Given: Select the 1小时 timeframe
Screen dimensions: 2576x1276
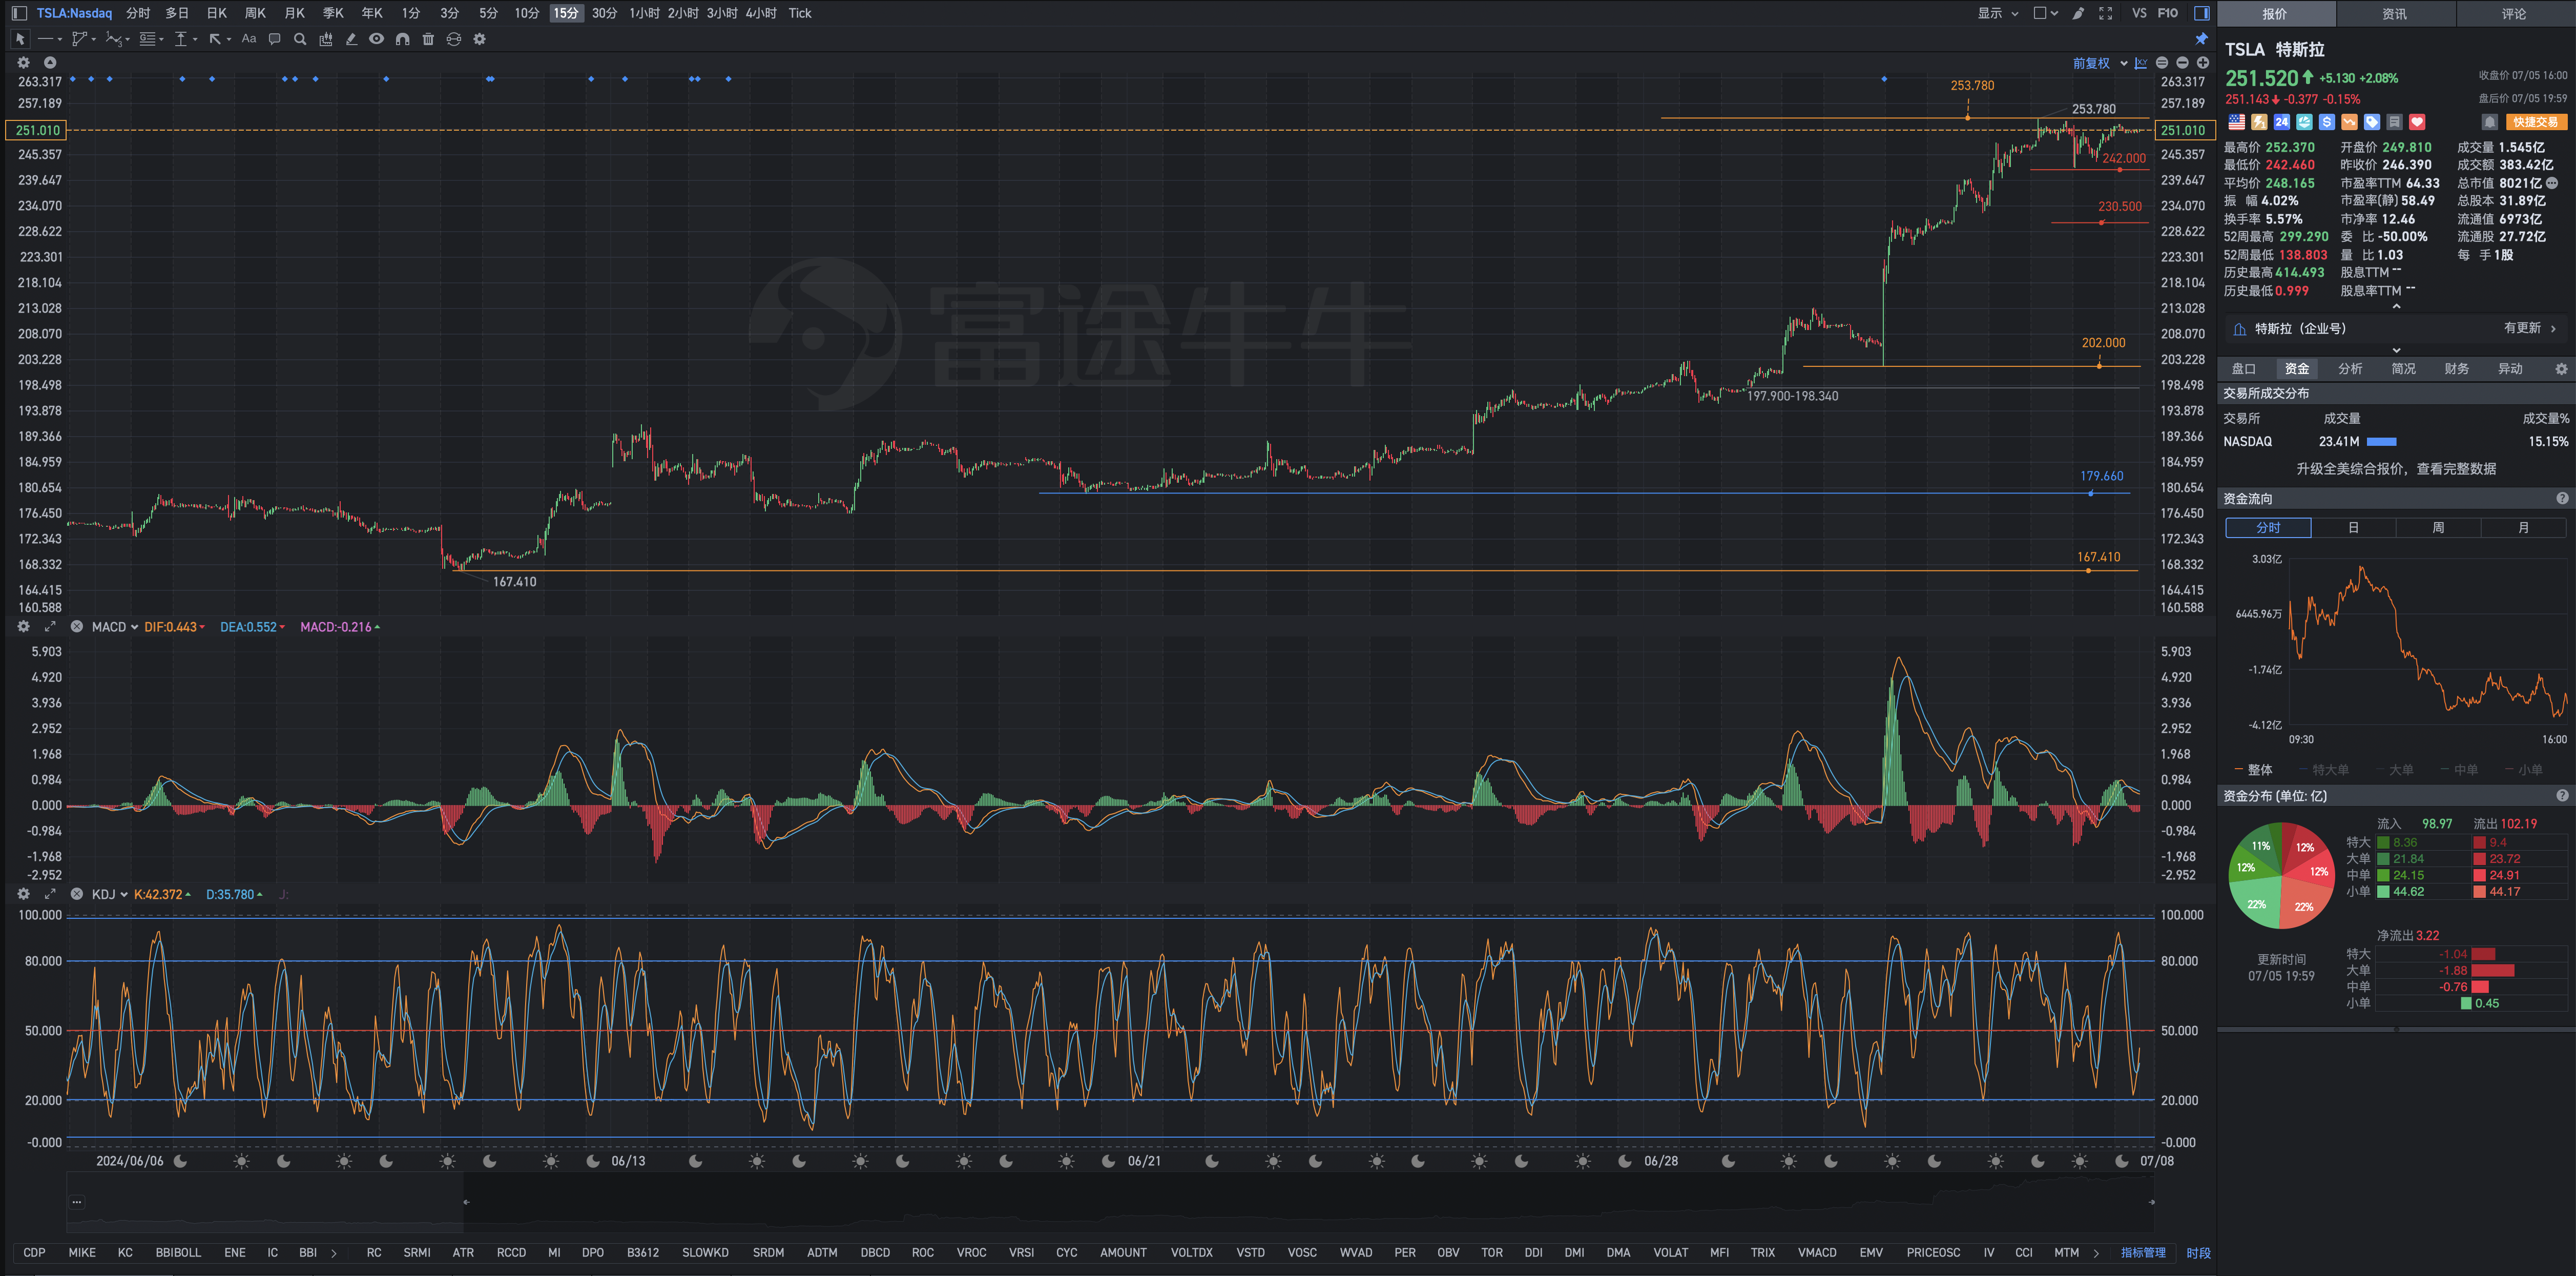Looking at the screenshot, I should 644,13.
